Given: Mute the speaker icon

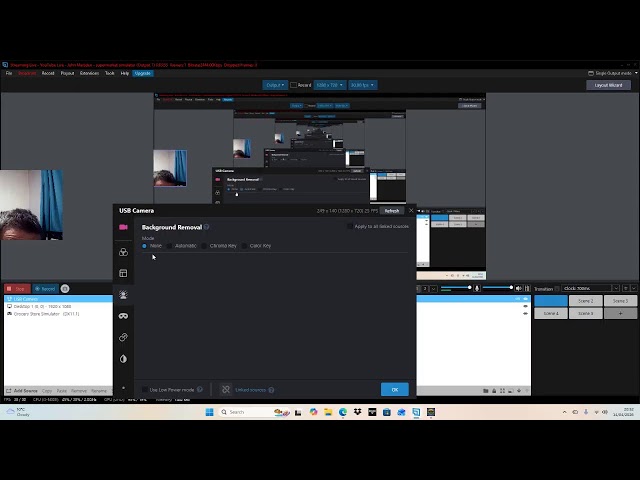Looking at the screenshot, I should (518, 289).
